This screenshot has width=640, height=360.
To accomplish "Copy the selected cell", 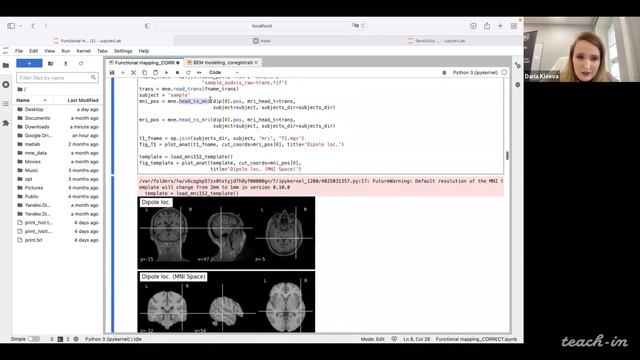I will (144, 73).
